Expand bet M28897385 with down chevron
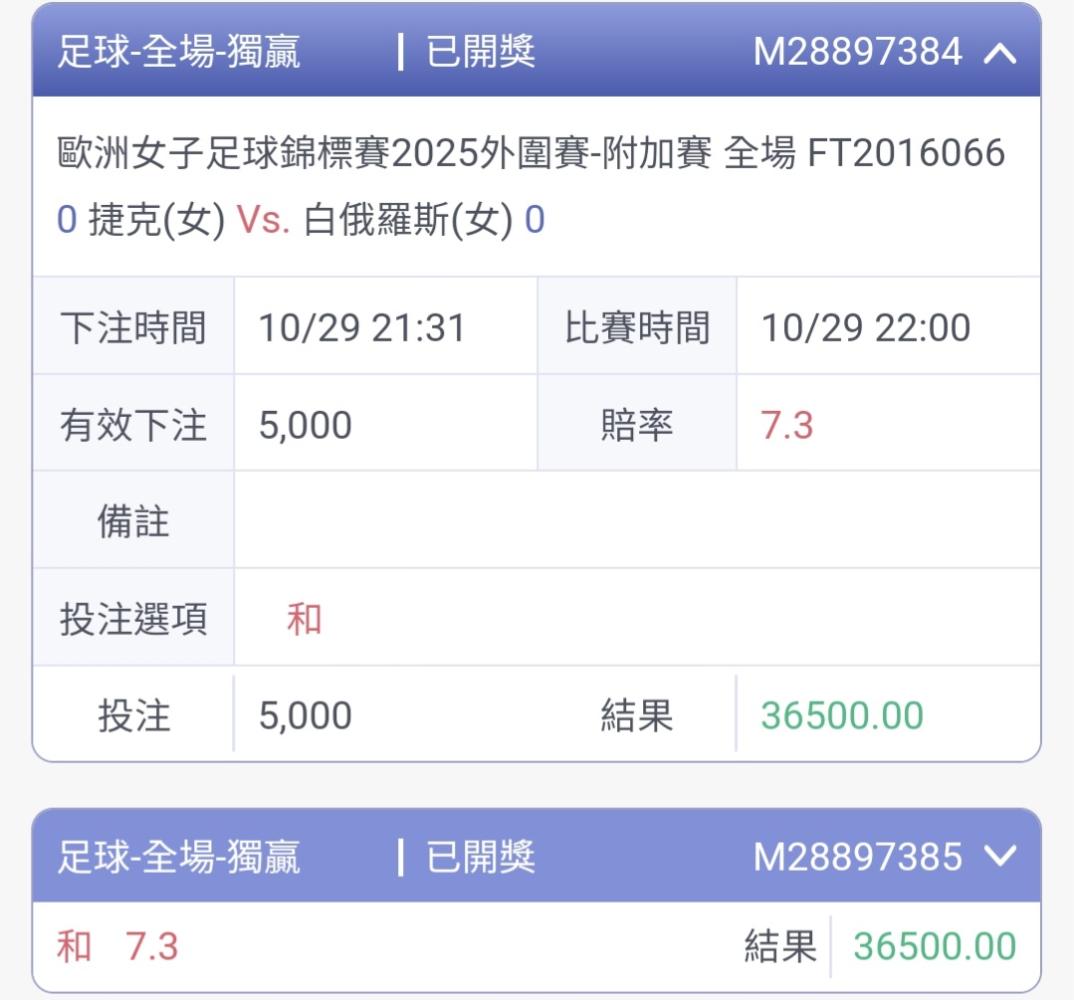Image resolution: width=1074 pixels, height=1000 pixels. pyautogui.click(x=999, y=856)
